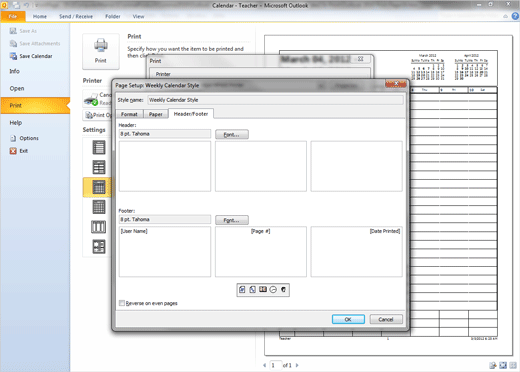This screenshot has height=372, width=520.
Task: Select the Weekly Calendar style icon
Action: click(x=99, y=187)
